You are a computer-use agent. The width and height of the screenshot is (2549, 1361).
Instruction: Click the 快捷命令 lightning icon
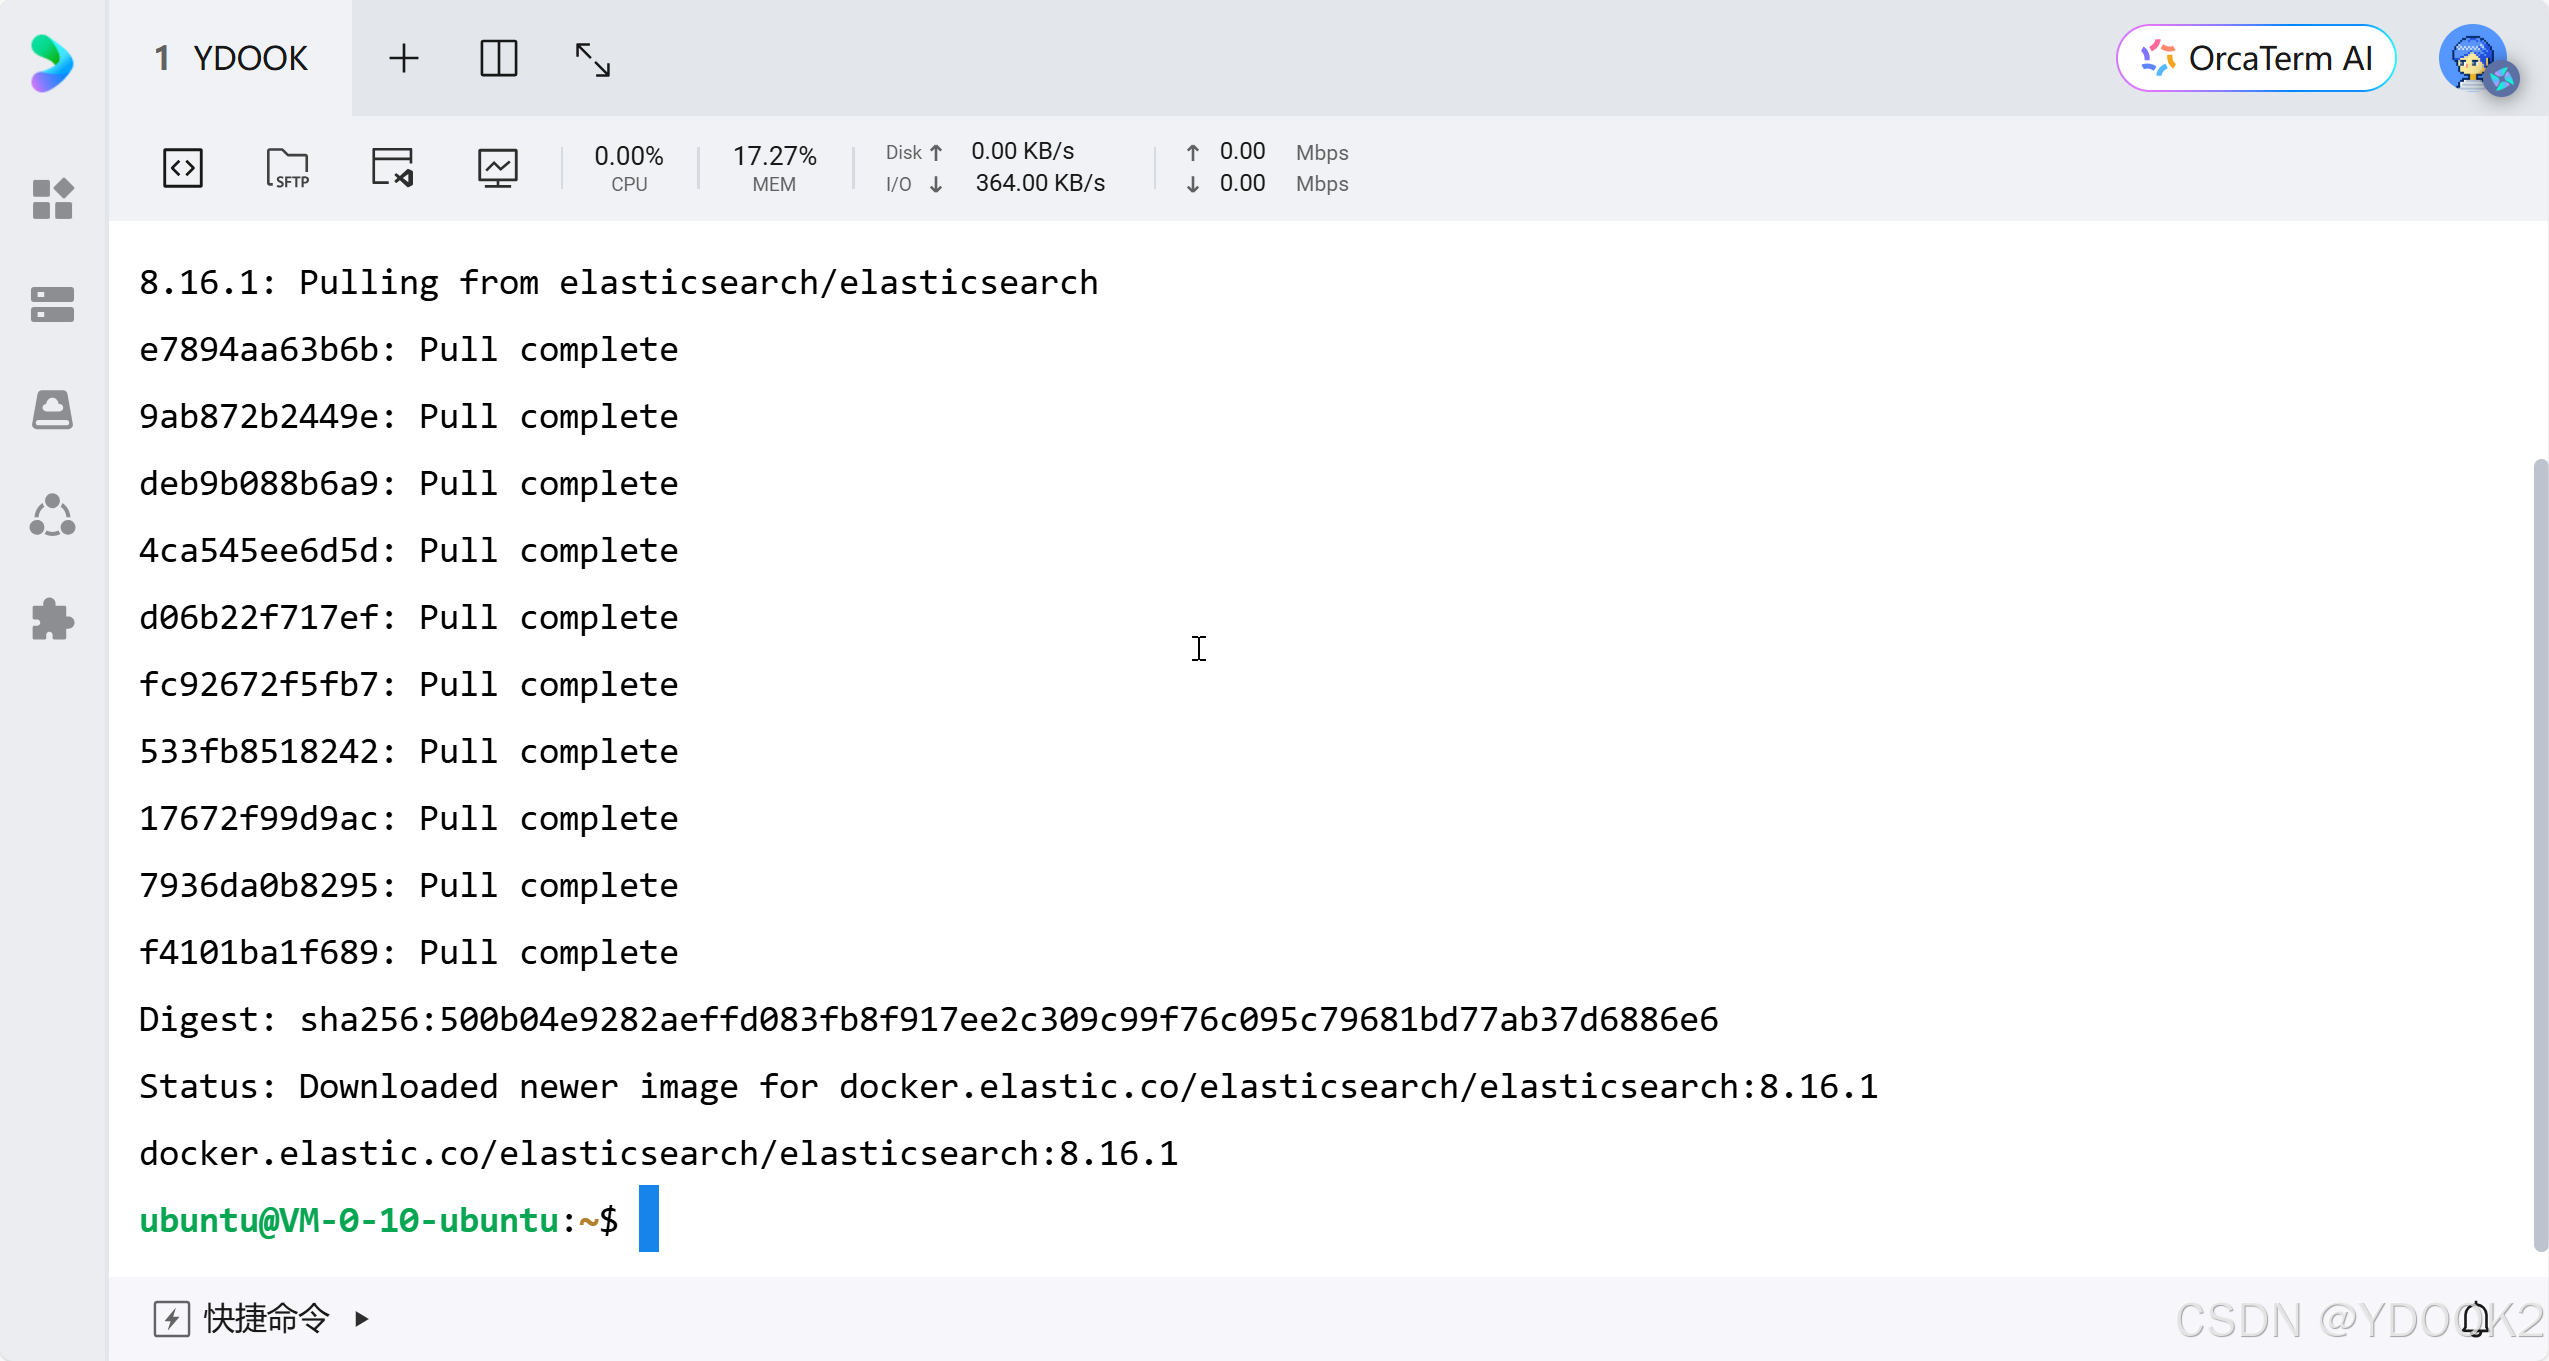pos(172,1319)
